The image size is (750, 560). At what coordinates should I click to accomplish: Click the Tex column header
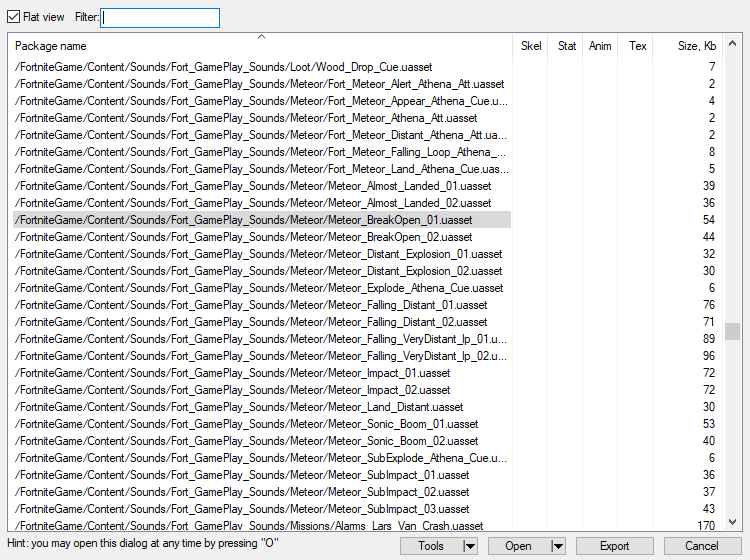pyautogui.click(x=637, y=46)
